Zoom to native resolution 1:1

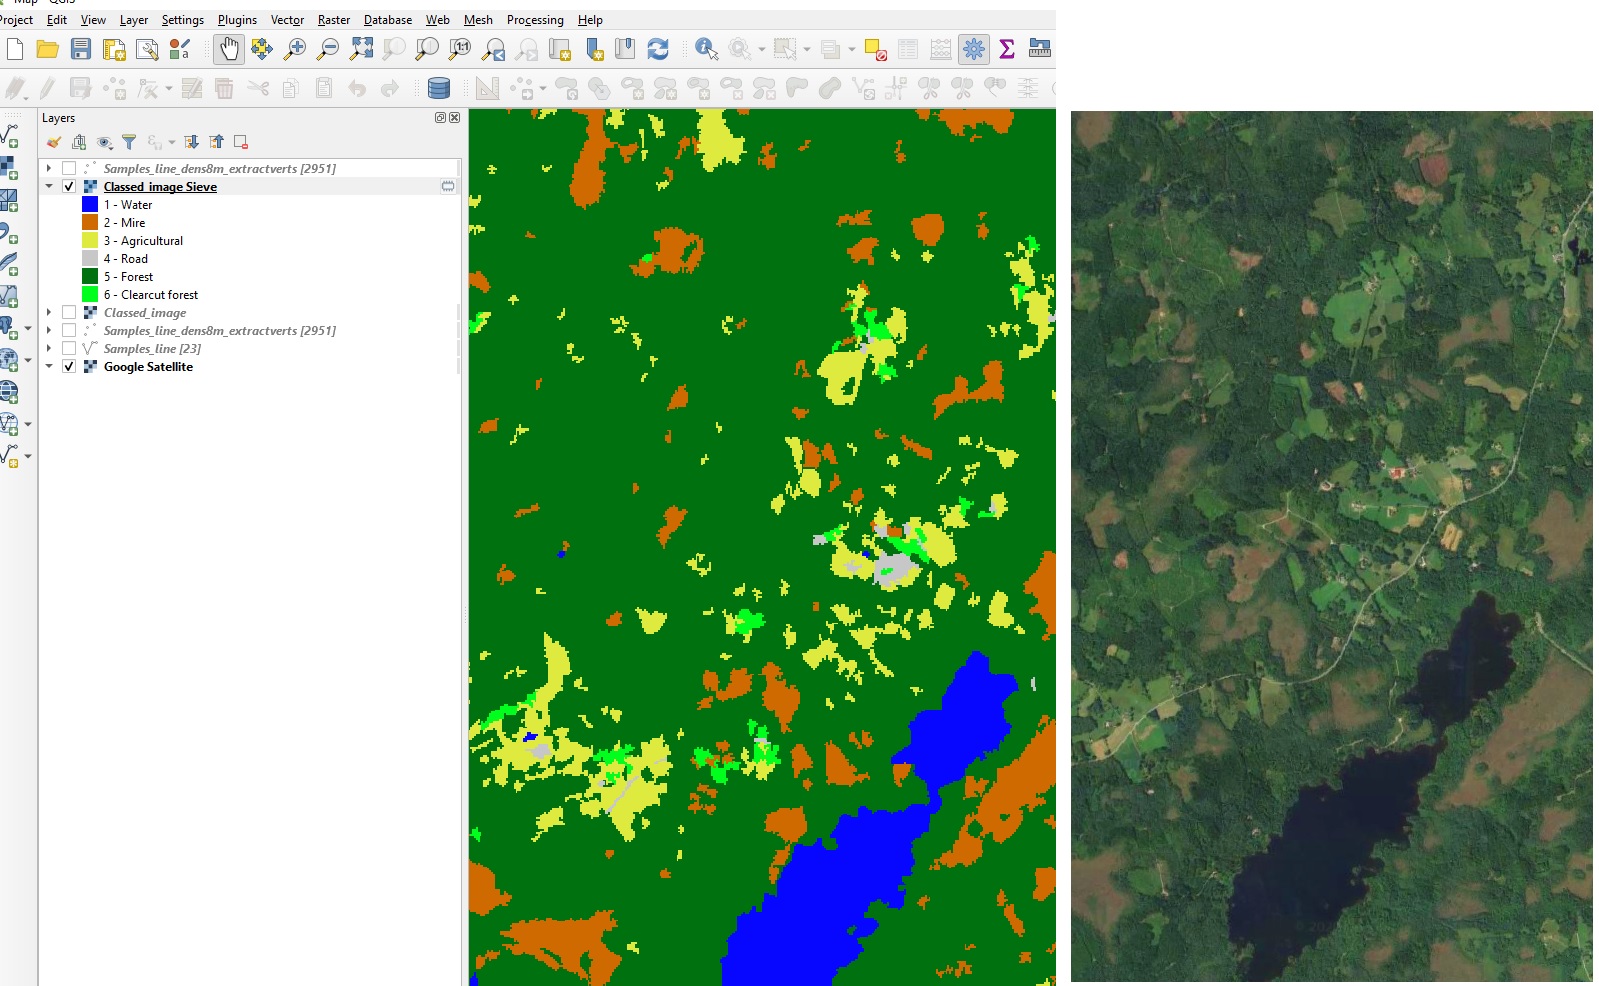coord(460,49)
